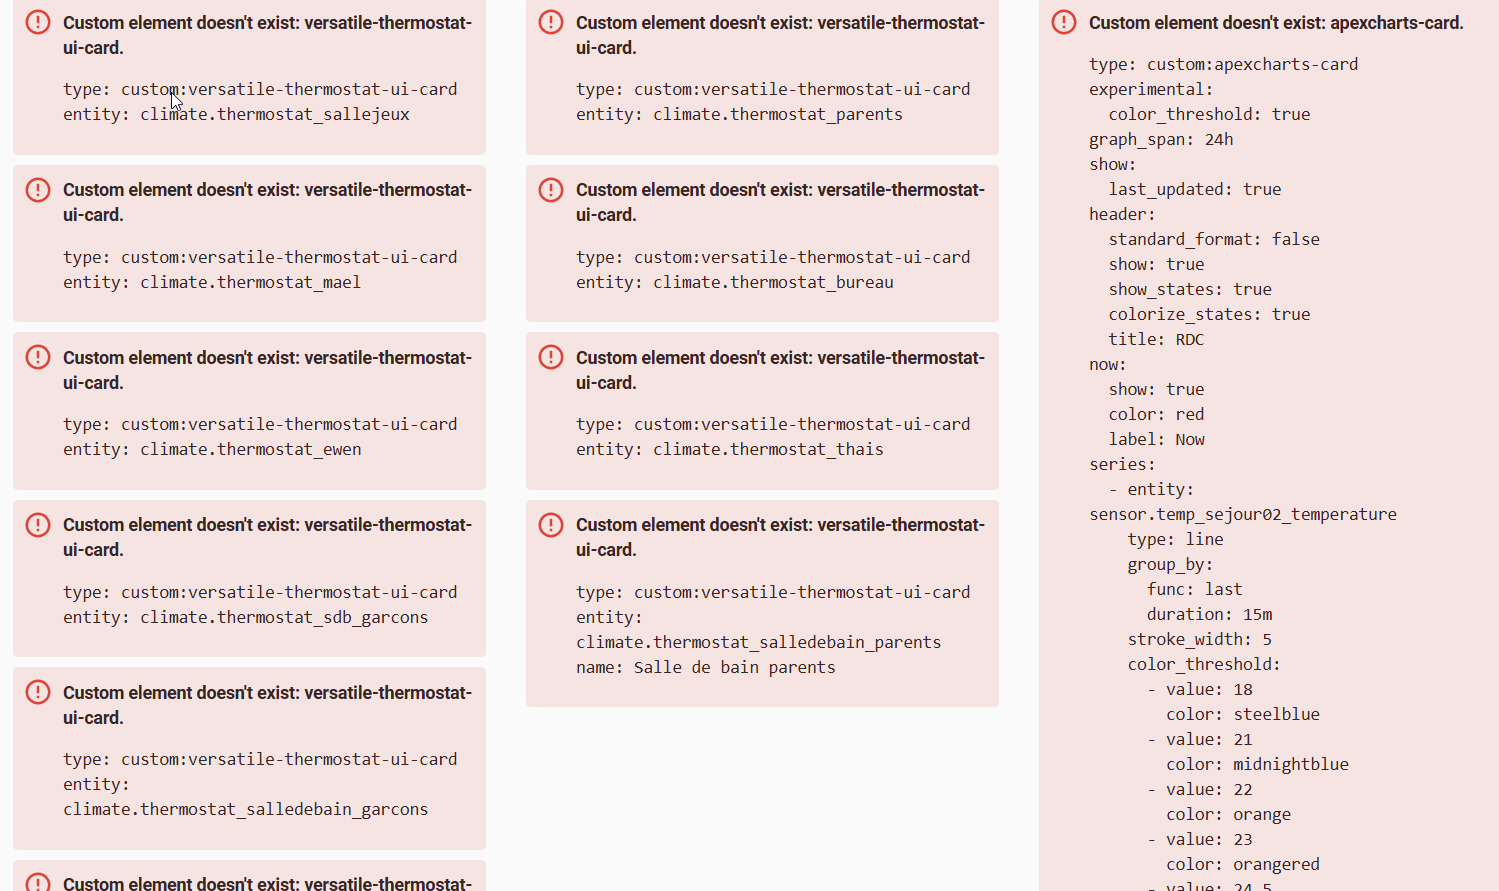The image size is (1499, 891).
Task: Click the line 'duration: 15m'
Action: [1209, 614]
